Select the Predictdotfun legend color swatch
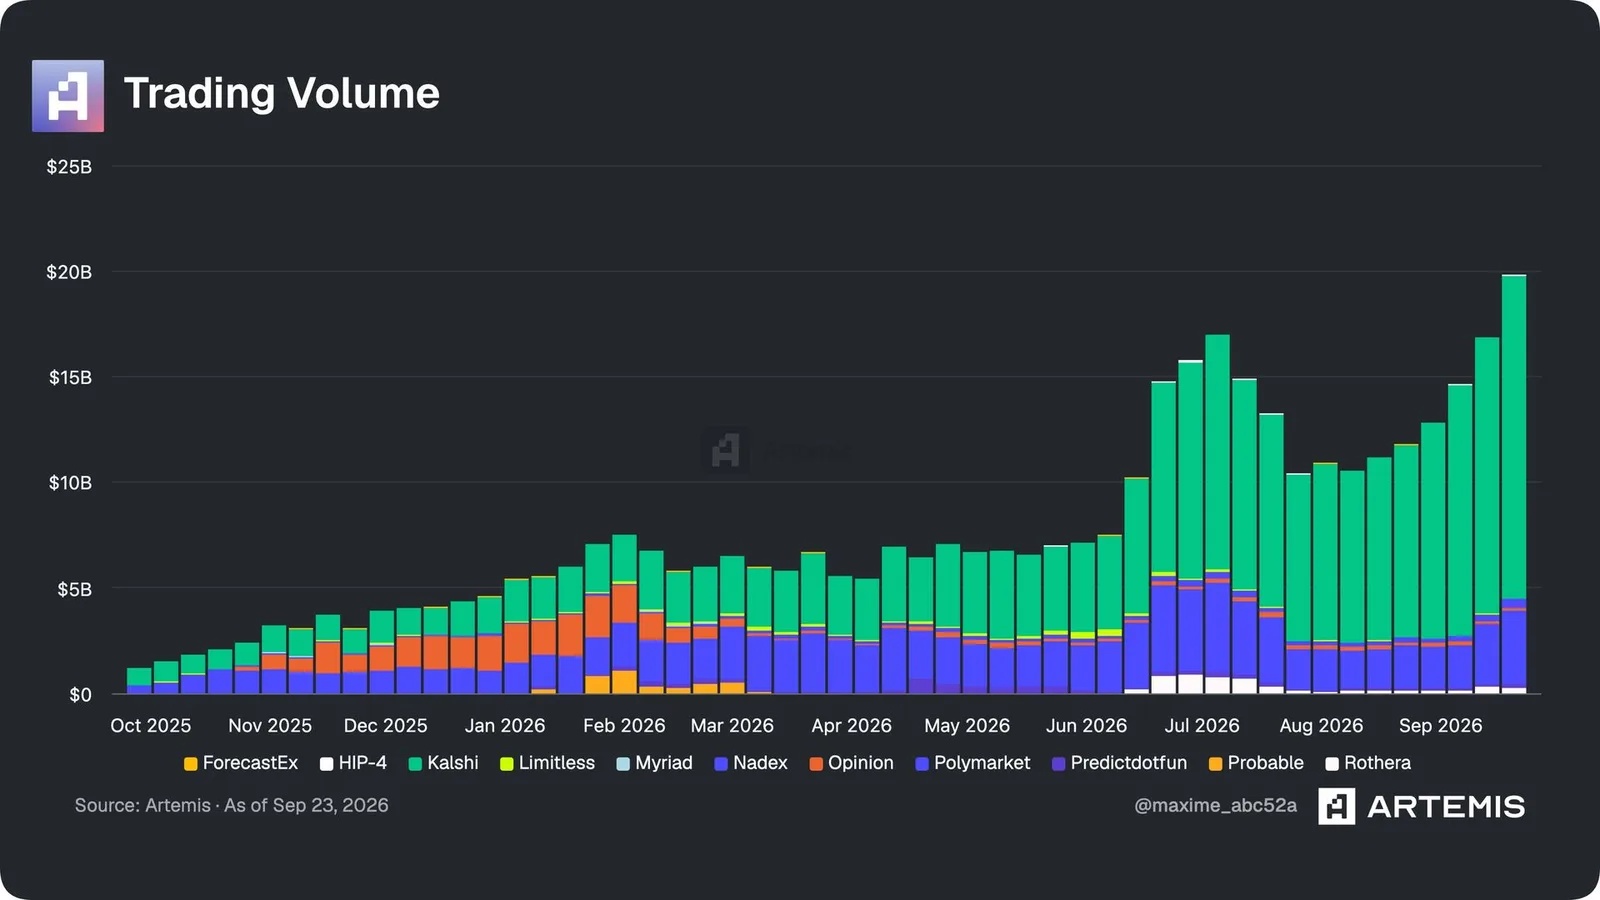The width and height of the screenshot is (1600, 900). [x=1058, y=764]
